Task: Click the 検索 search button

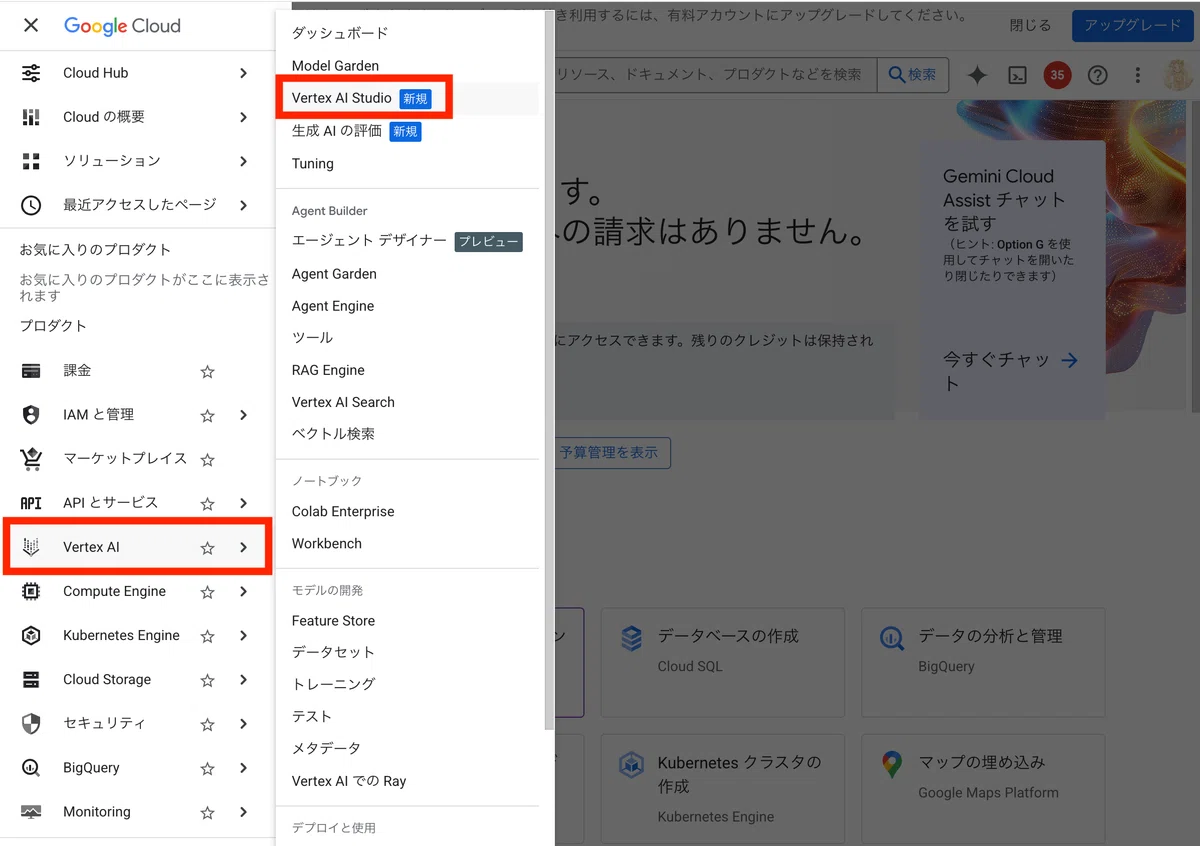Action: click(913, 75)
